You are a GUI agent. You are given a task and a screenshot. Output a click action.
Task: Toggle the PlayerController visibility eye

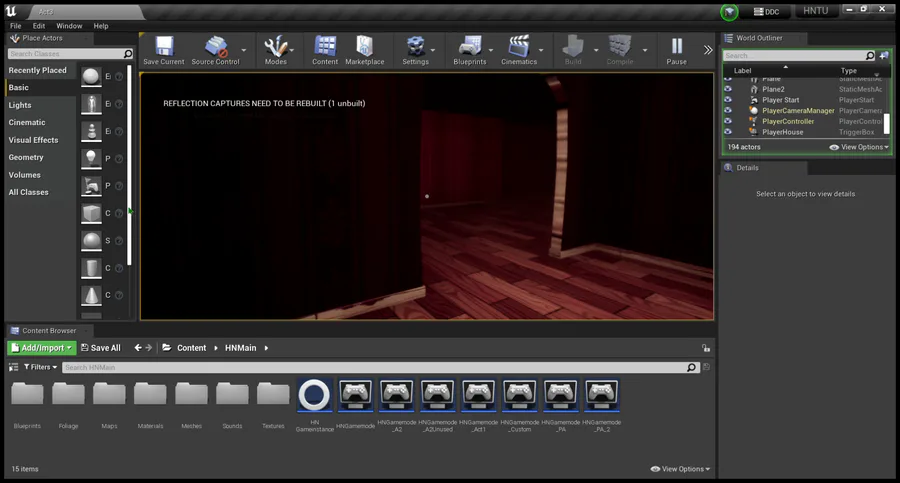coord(728,121)
